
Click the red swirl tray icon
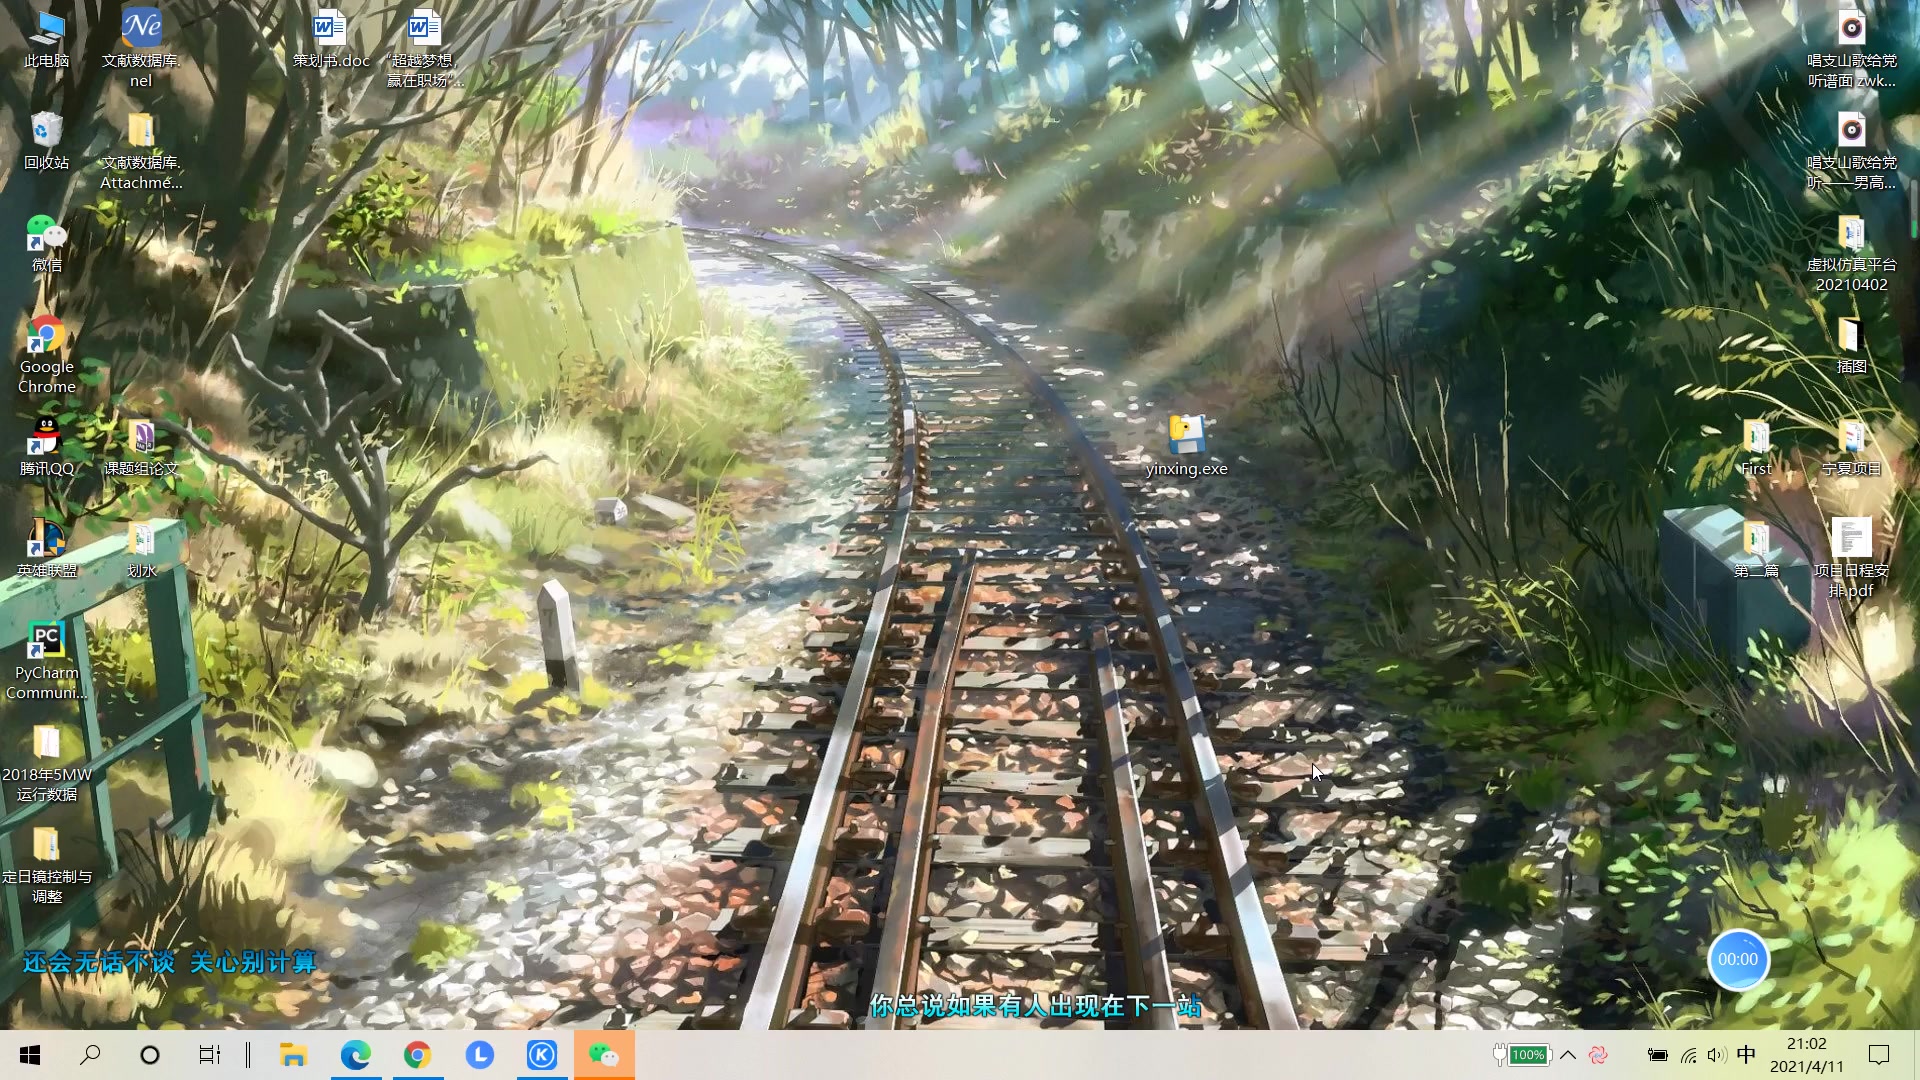click(1598, 1055)
